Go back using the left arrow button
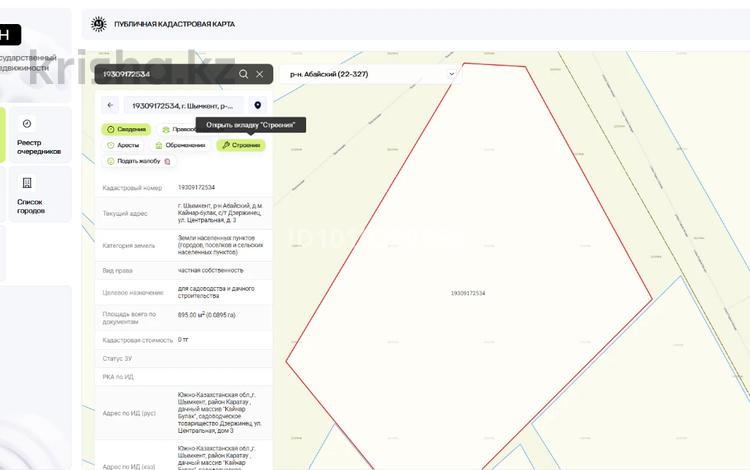The height and width of the screenshot is (470, 750). coord(110,105)
